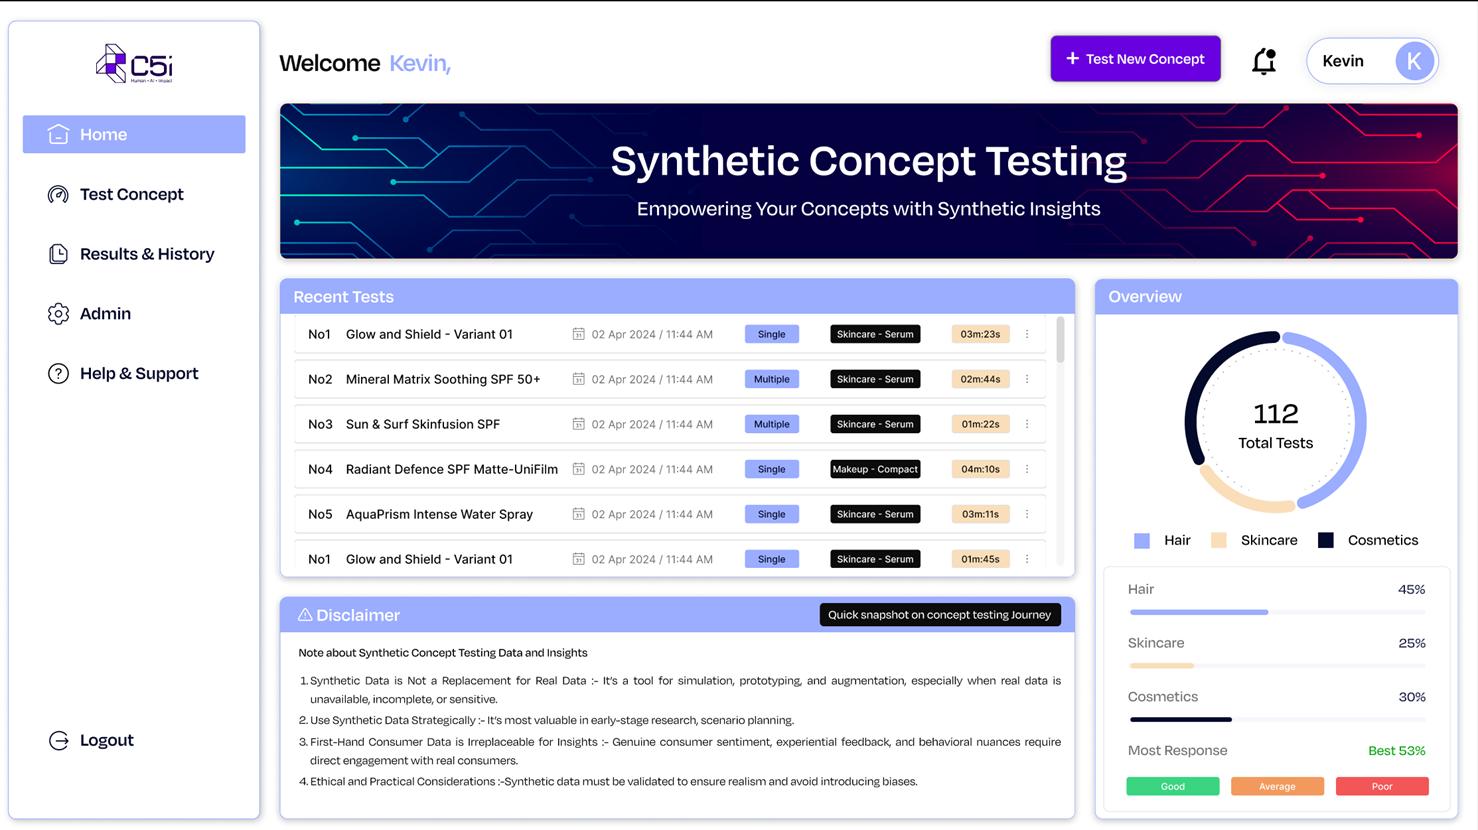The width and height of the screenshot is (1478, 830).
Task: Click the Test New Concept button
Action: click(x=1135, y=59)
